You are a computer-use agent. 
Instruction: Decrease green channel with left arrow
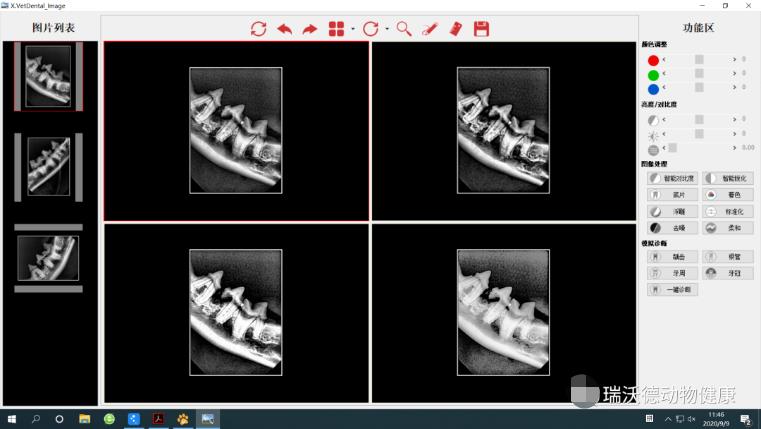(664, 73)
